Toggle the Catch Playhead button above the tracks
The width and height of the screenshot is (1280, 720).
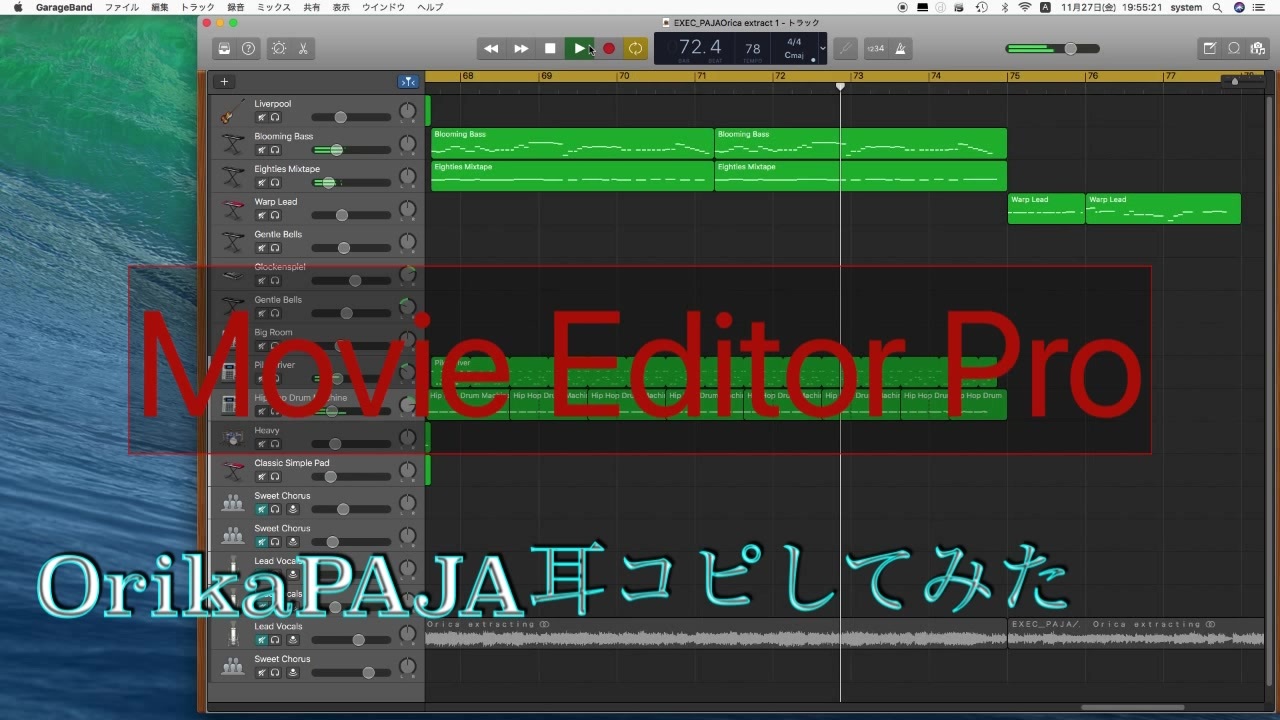click(x=408, y=82)
